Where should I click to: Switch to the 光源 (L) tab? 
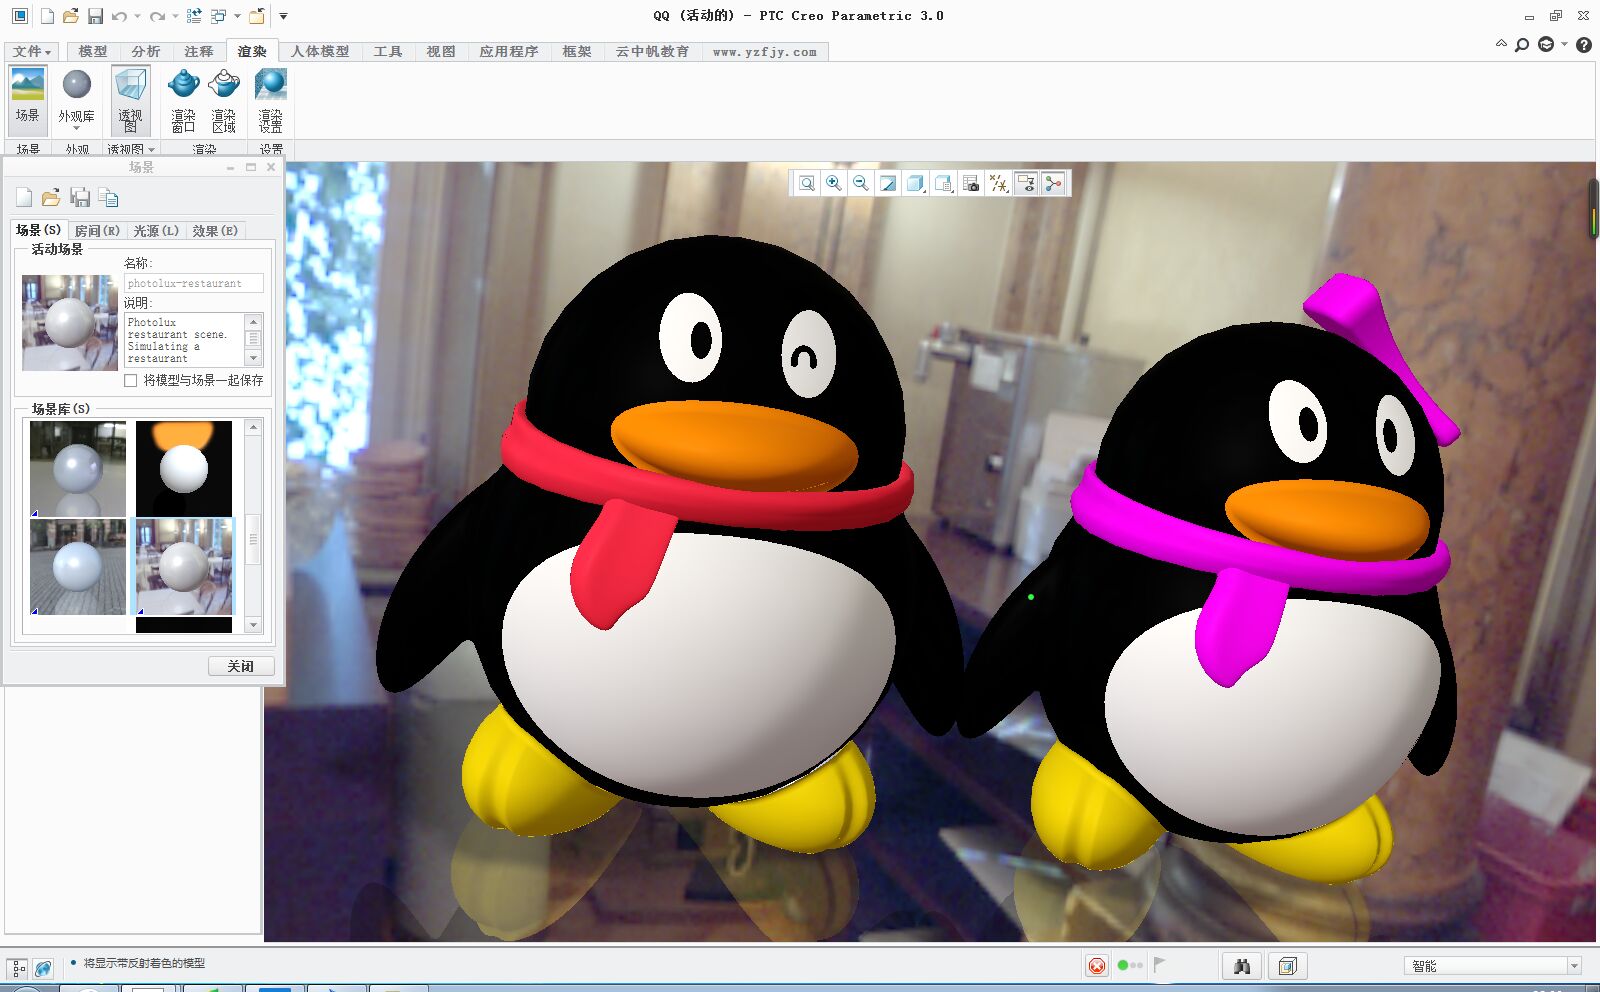(x=156, y=231)
